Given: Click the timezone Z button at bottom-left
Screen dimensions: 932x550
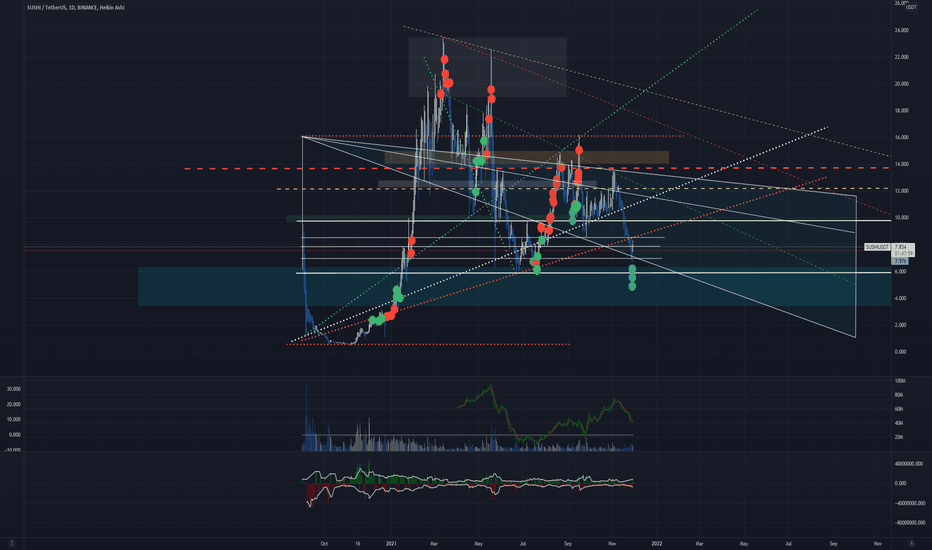Looking at the screenshot, I should tap(11, 543).
